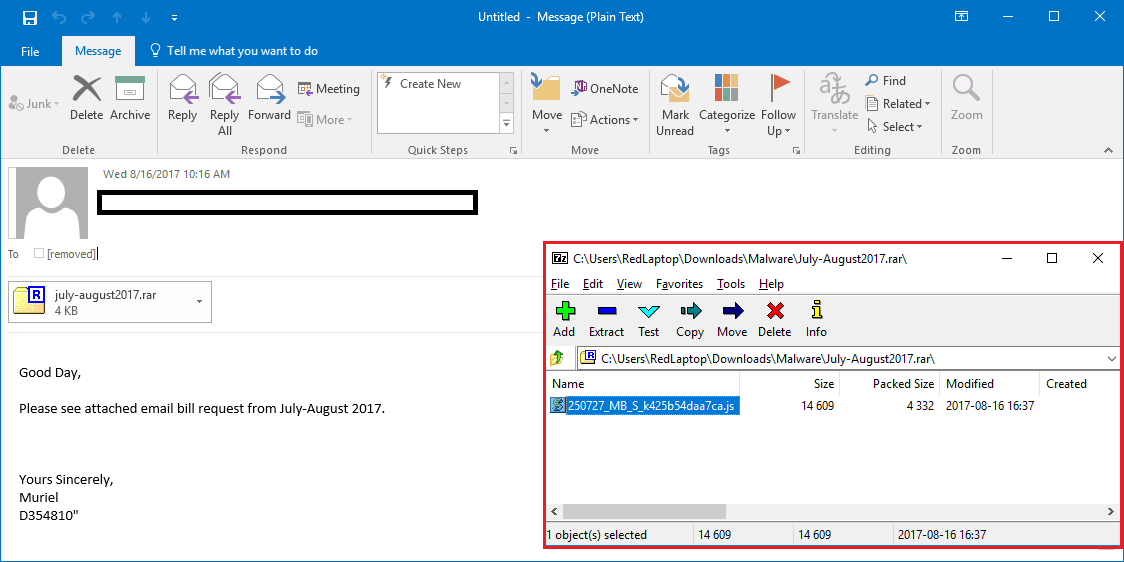Tick the [removed] recipient presence box
Viewport: 1124px width, 562px height.
pos(39,253)
